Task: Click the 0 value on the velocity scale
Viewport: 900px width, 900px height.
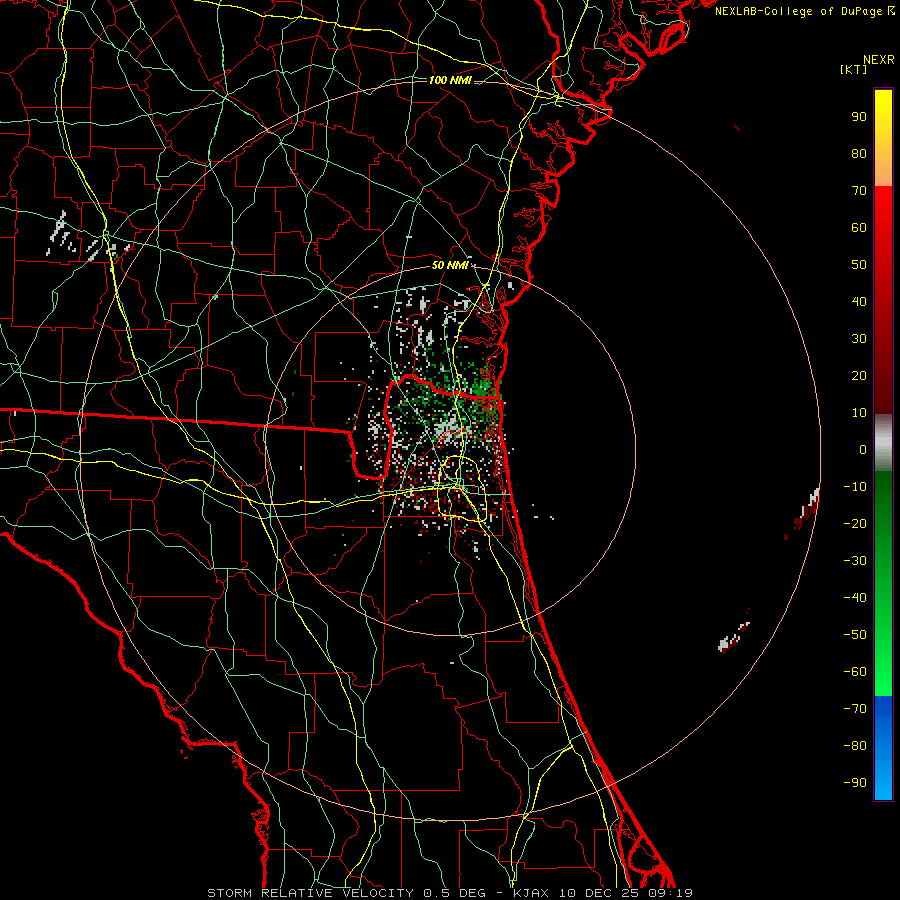Action: pyautogui.click(x=863, y=449)
